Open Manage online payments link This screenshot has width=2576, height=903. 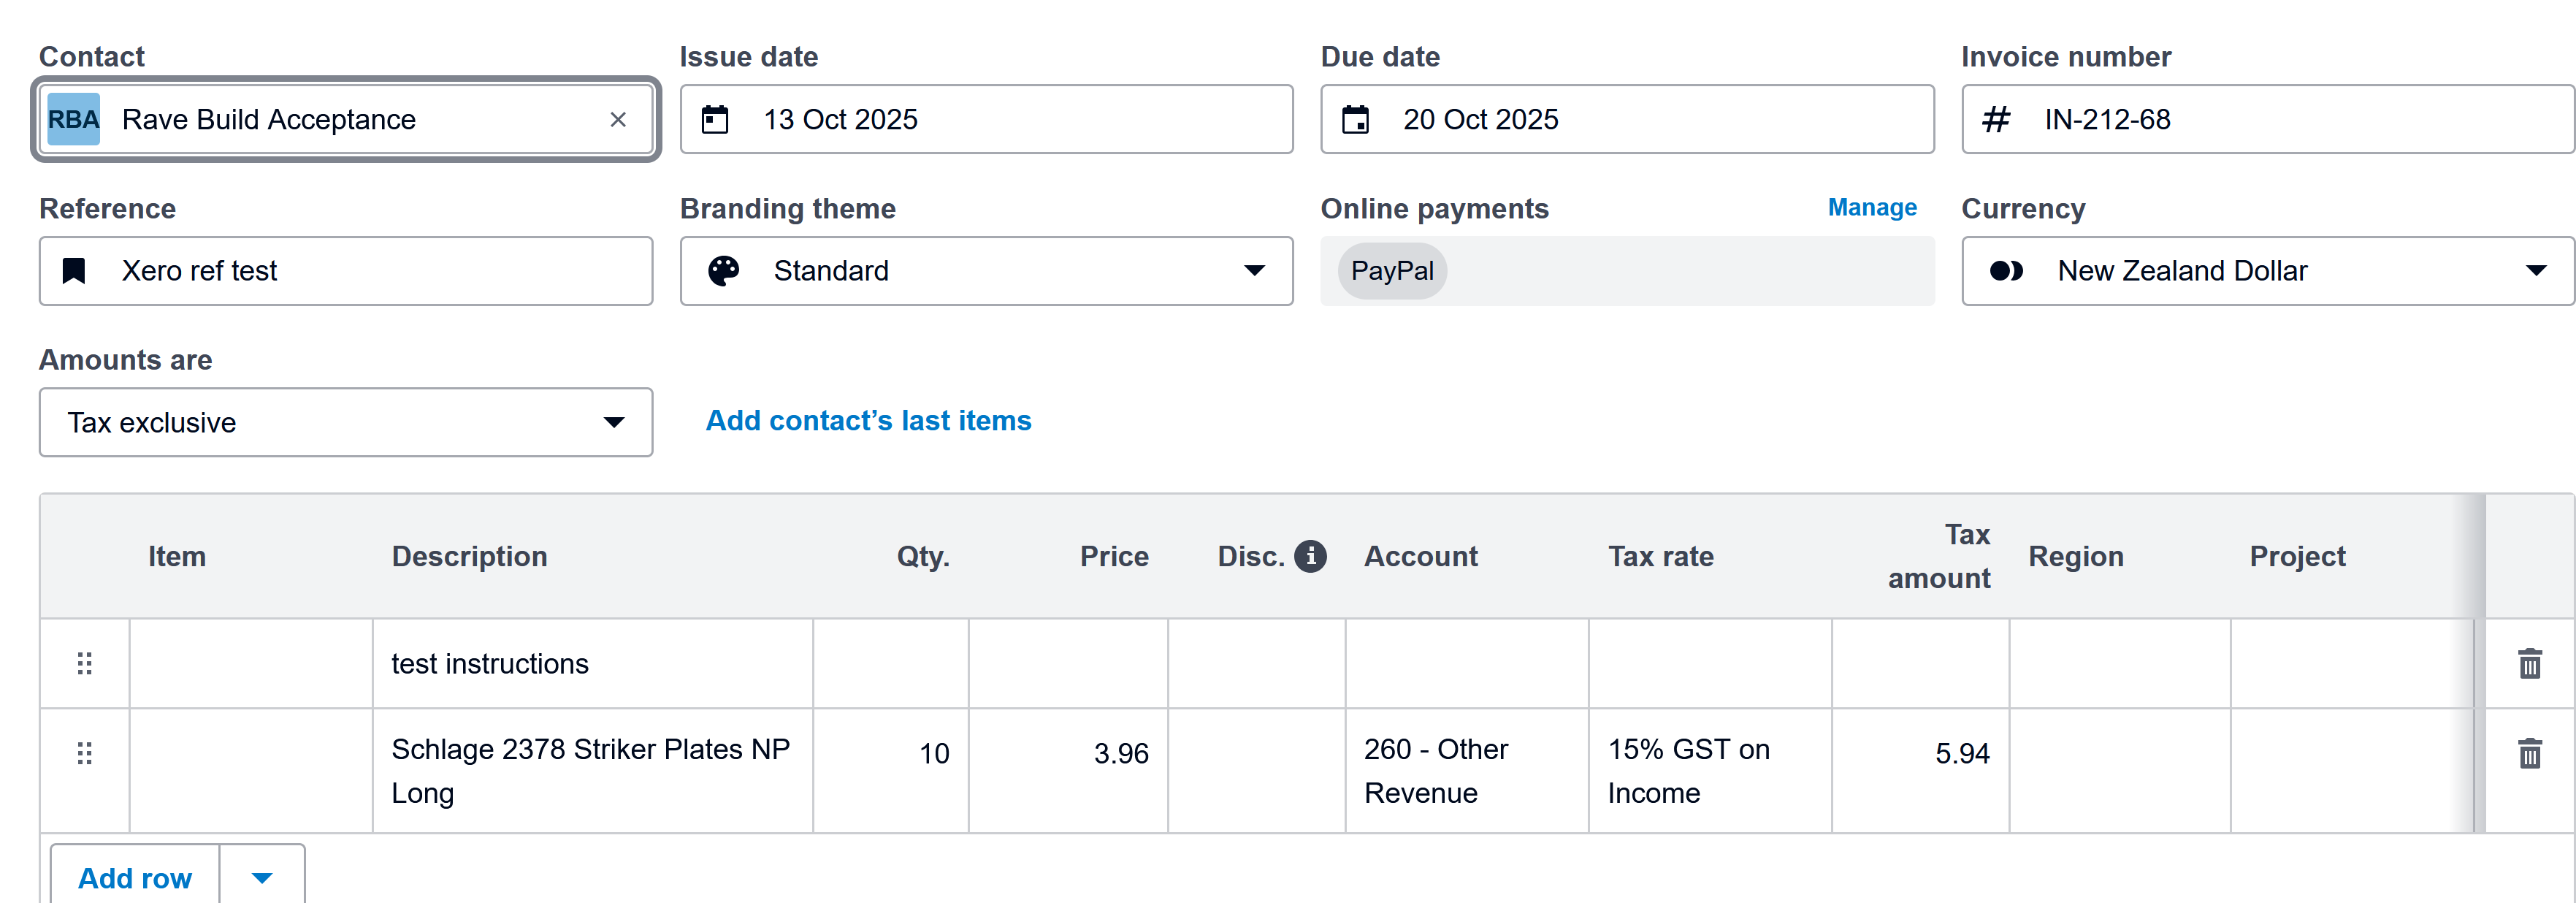(1871, 208)
